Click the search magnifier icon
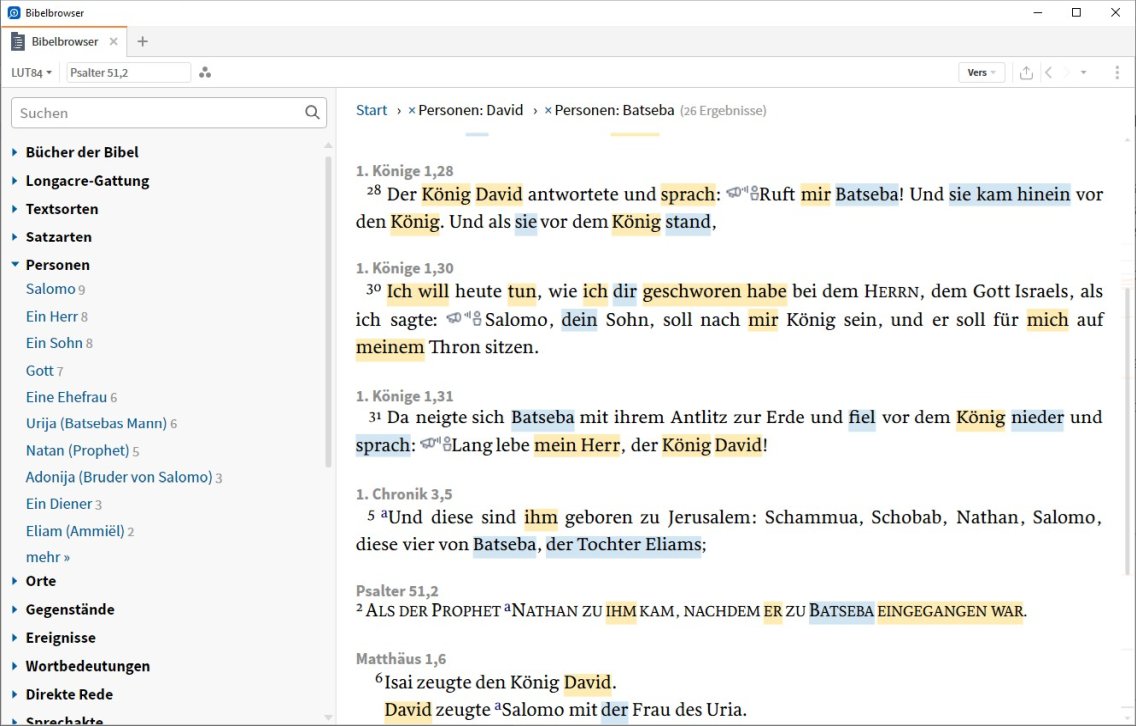 (312, 112)
